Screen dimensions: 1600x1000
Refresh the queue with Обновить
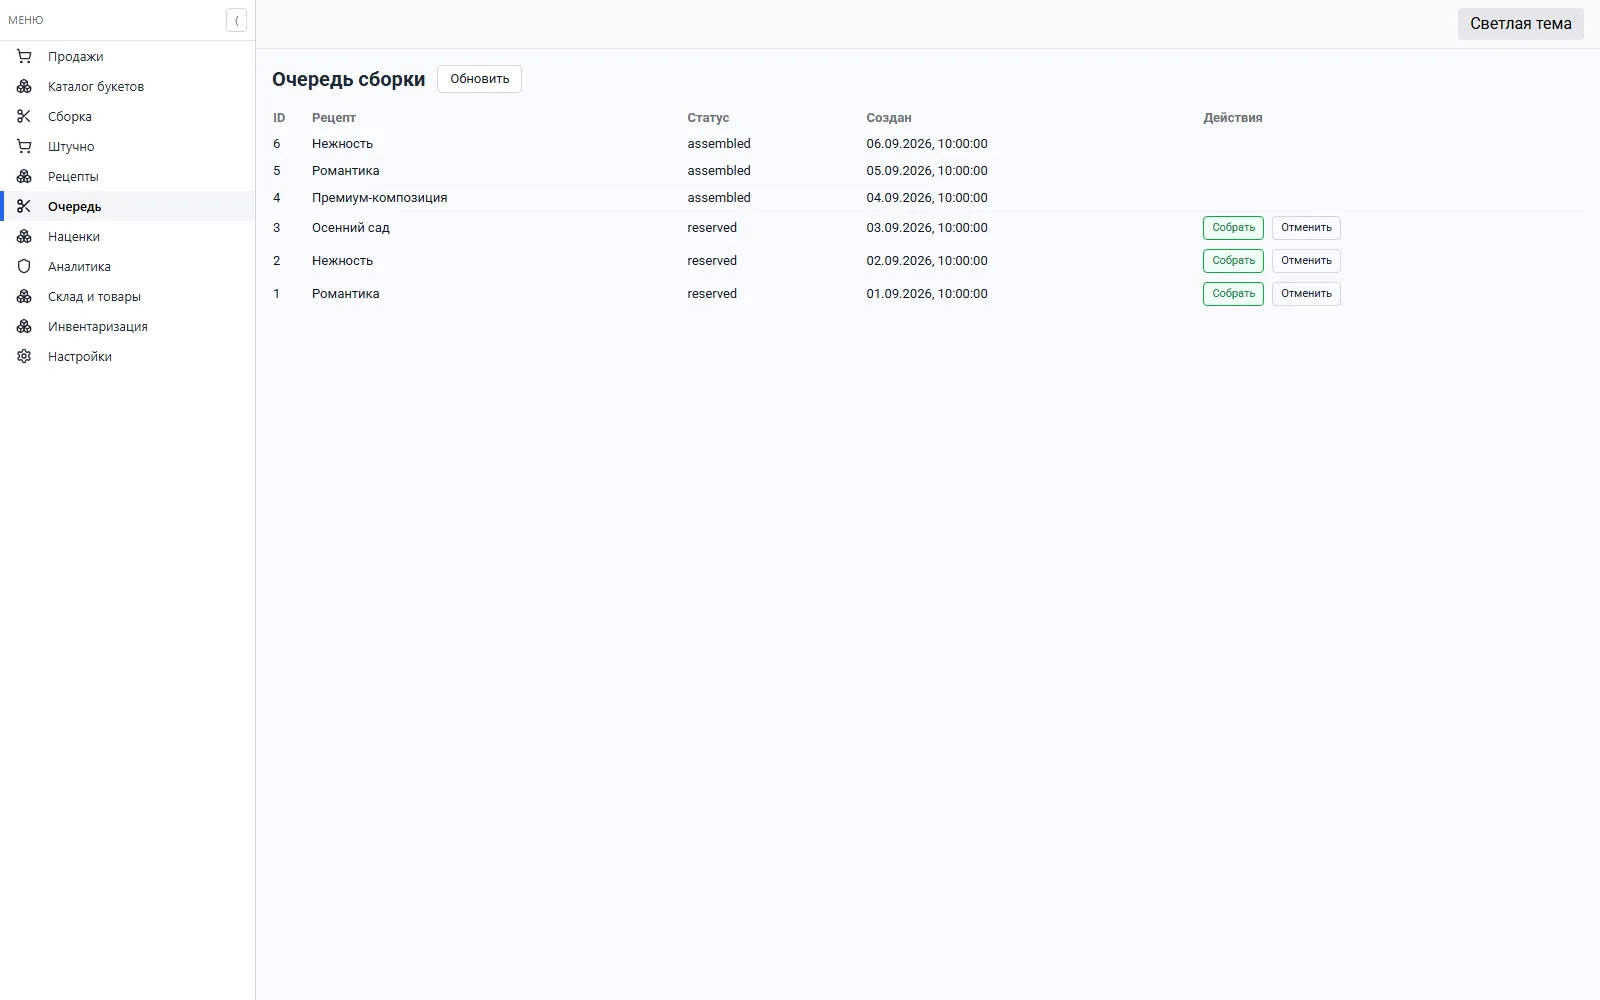(x=479, y=79)
